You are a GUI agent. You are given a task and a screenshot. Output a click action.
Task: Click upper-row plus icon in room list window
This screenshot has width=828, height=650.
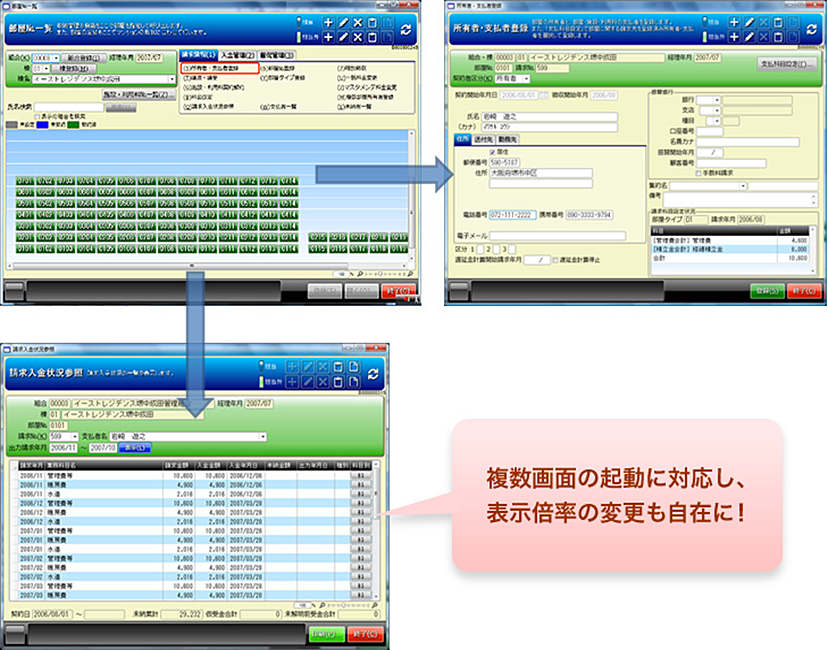pyautogui.click(x=328, y=23)
